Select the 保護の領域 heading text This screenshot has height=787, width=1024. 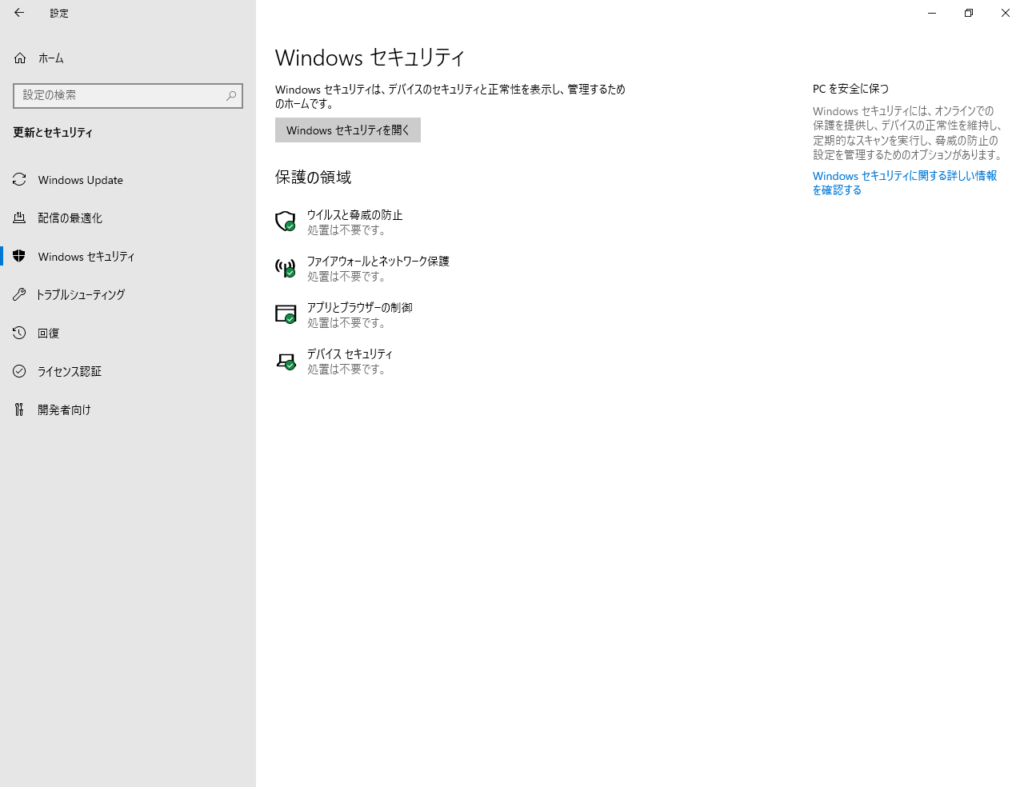pyautogui.click(x=313, y=177)
